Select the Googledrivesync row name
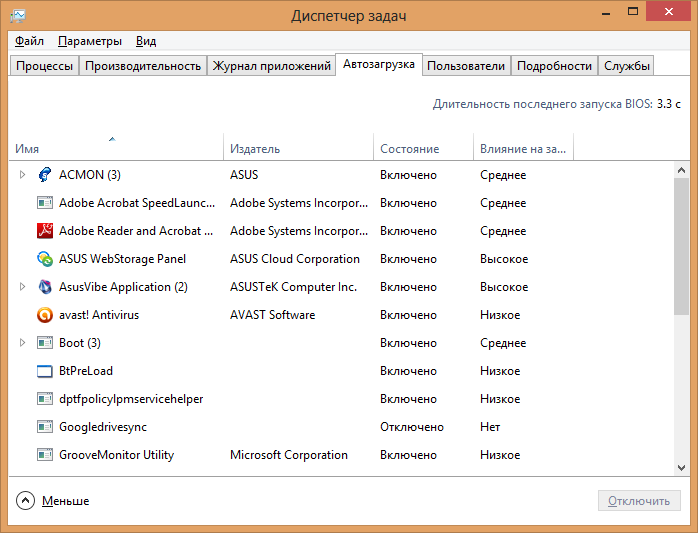The image size is (698, 533). coord(103,427)
